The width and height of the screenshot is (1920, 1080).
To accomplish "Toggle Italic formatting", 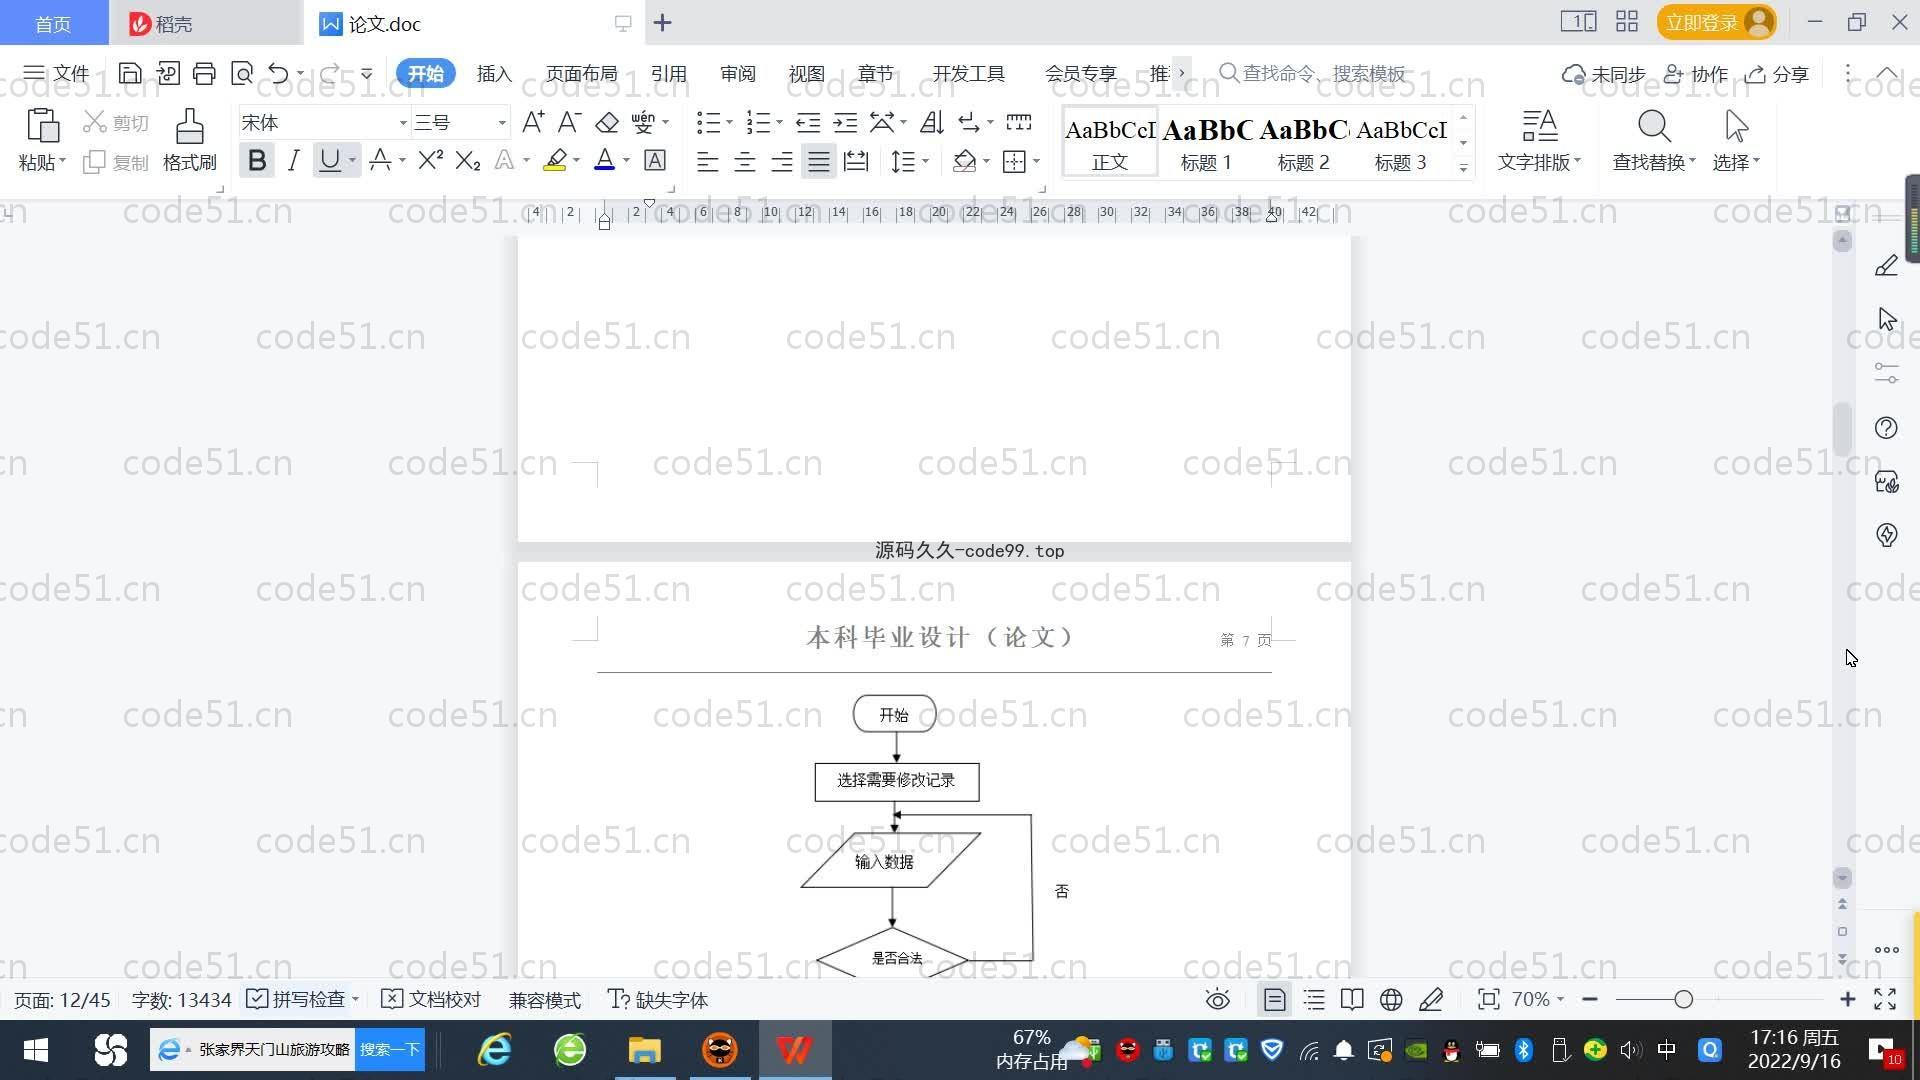I will coord(293,160).
